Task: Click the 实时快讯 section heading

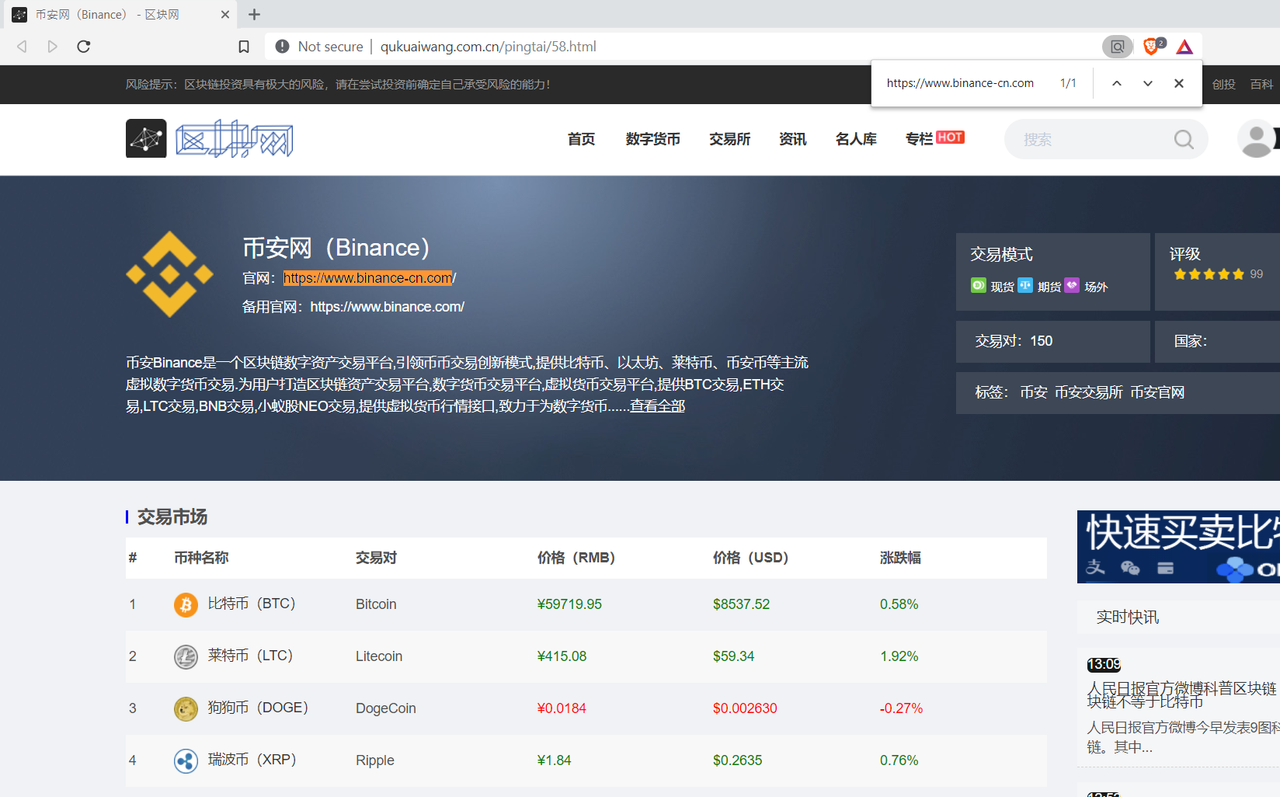Action: click(x=1127, y=617)
